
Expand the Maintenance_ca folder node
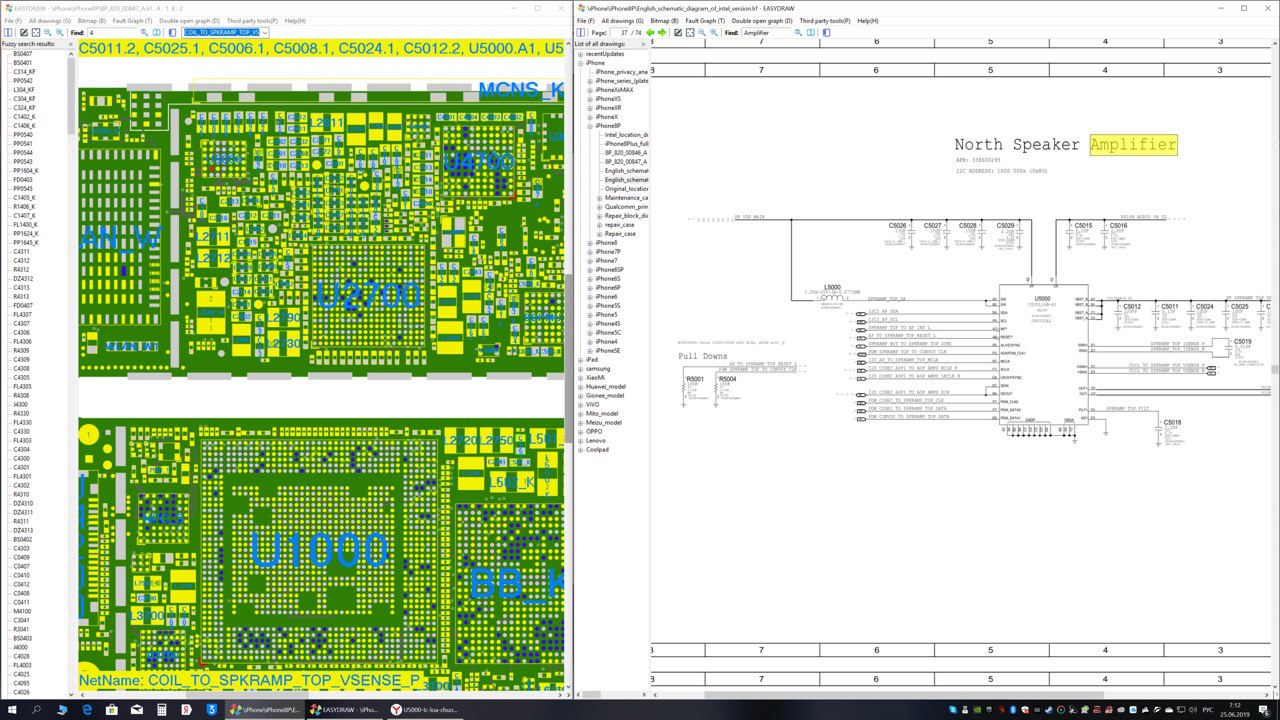[x=599, y=198]
